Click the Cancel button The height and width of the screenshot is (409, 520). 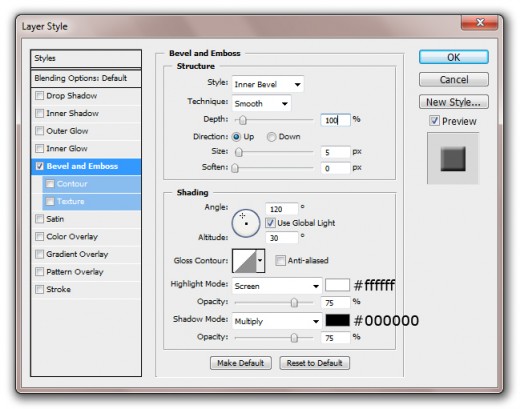point(454,80)
